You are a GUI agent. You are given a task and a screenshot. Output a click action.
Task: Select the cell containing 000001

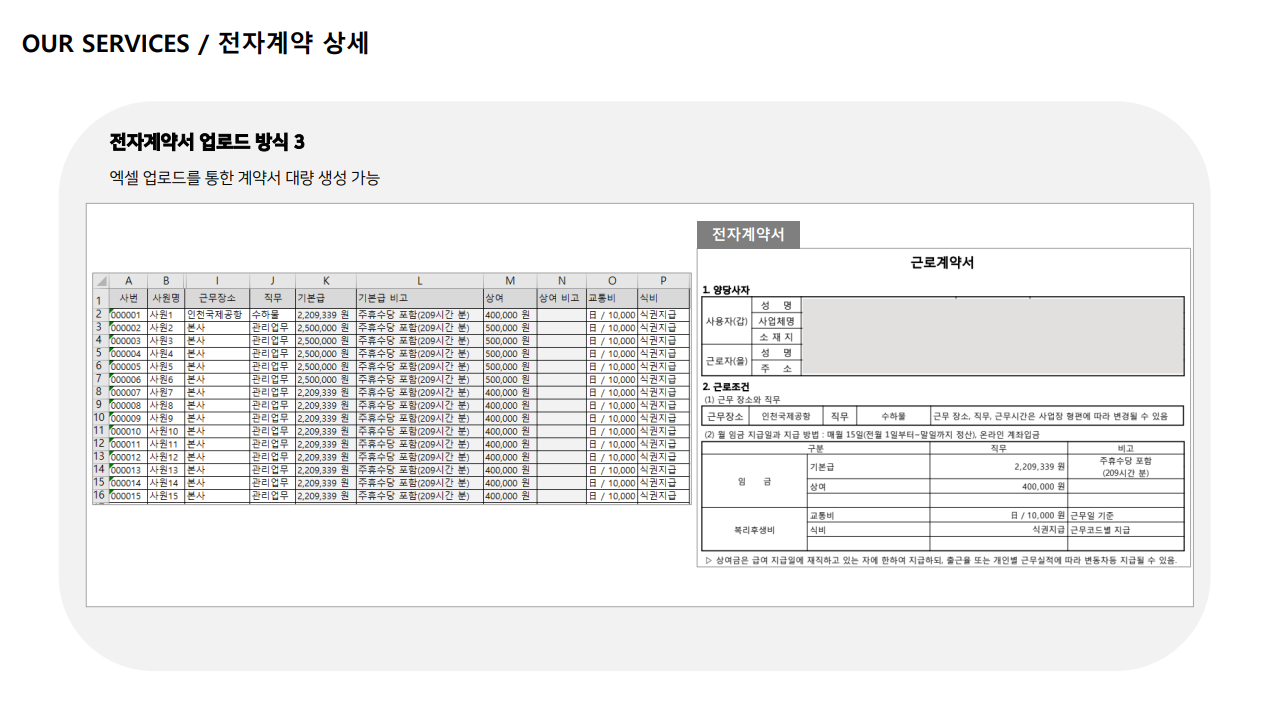coord(128,314)
